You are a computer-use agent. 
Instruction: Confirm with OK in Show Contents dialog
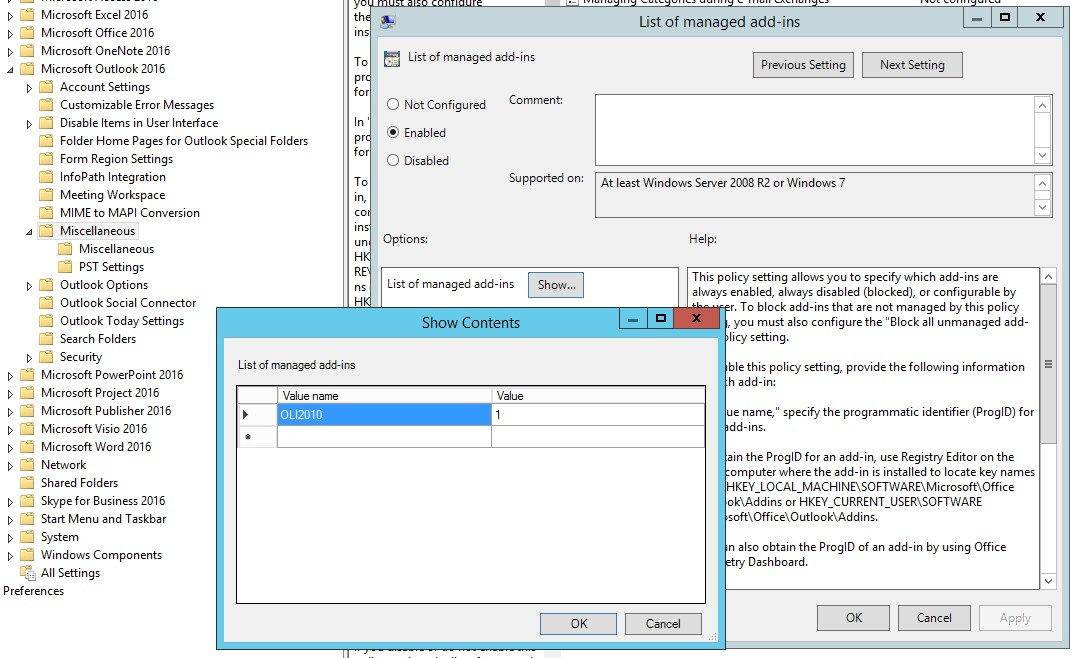click(578, 624)
